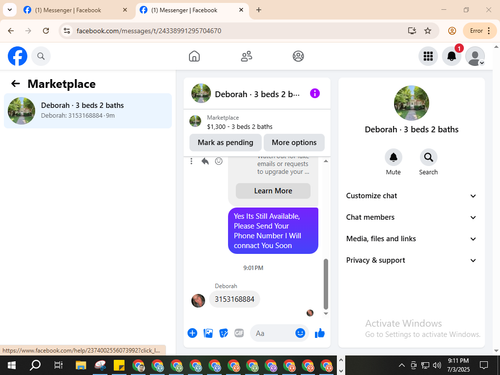Open the message three-dot more menu
The image size is (500, 375).
pyautogui.click(x=191, y=161)
